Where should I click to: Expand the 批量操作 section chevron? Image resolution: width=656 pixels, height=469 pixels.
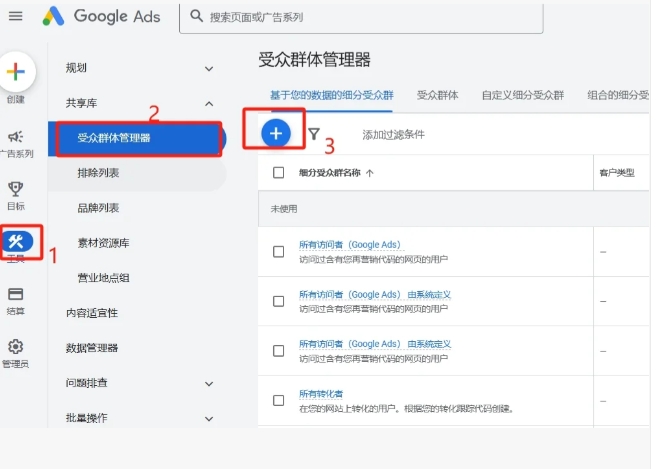pyautogui.click(x=209, y=419)
